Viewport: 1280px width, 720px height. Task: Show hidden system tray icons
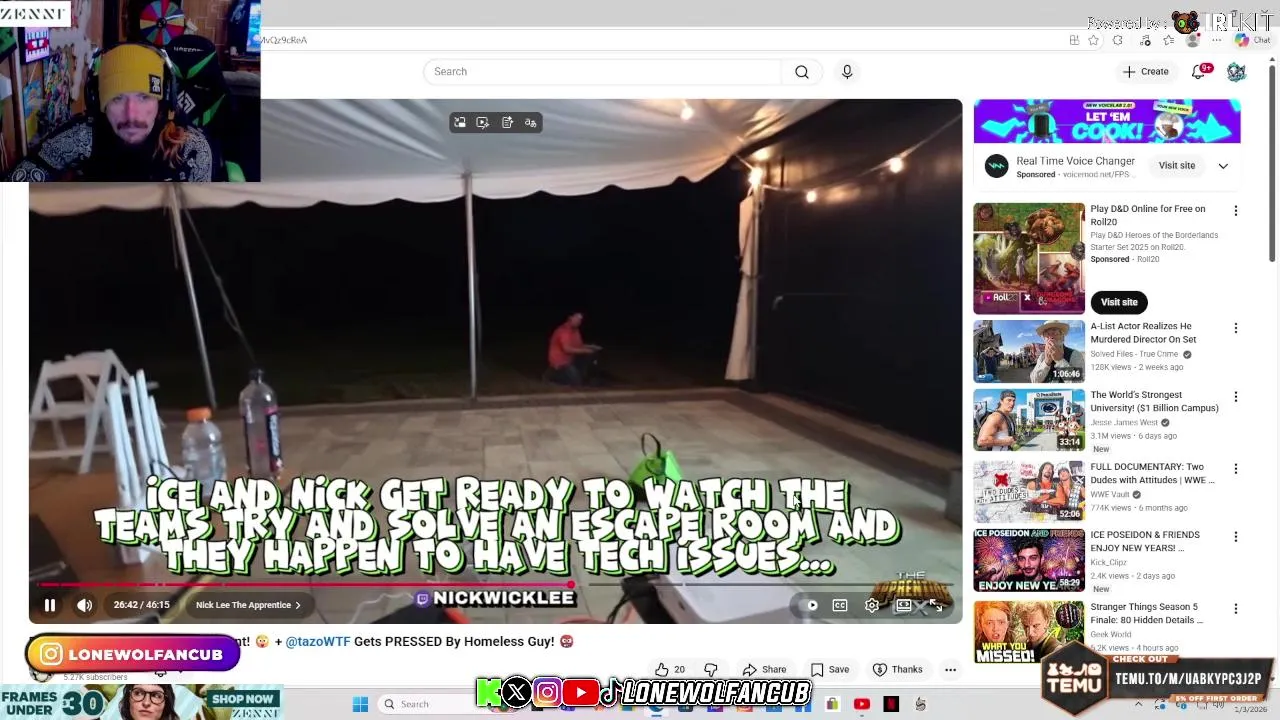tap(1138, 704)
